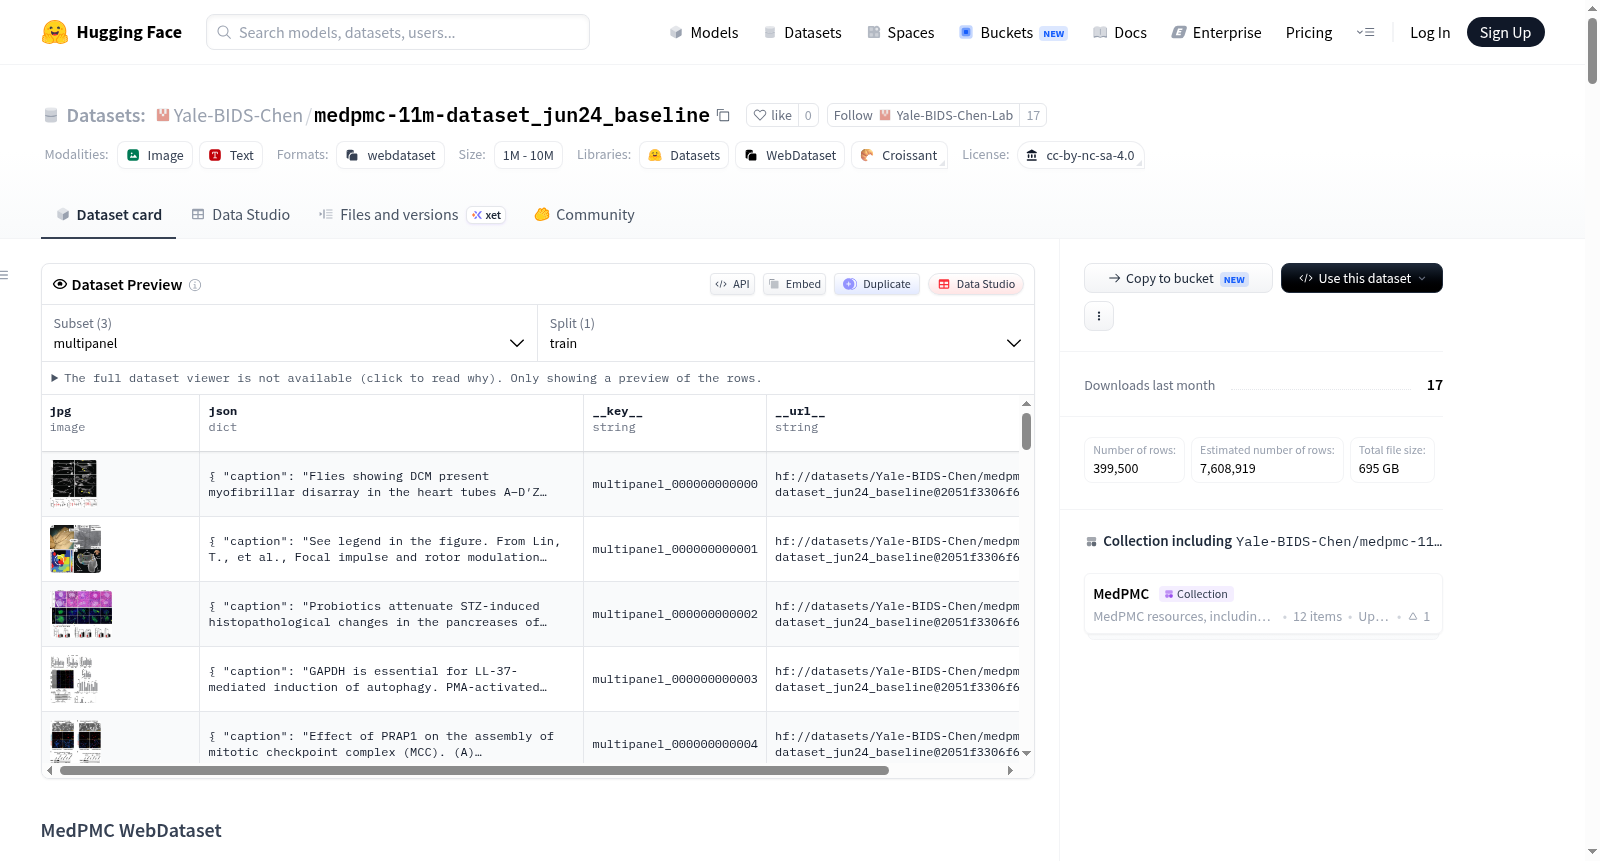
Task: Go to Models in the top navigation
Action: click(x=703, y=32)
